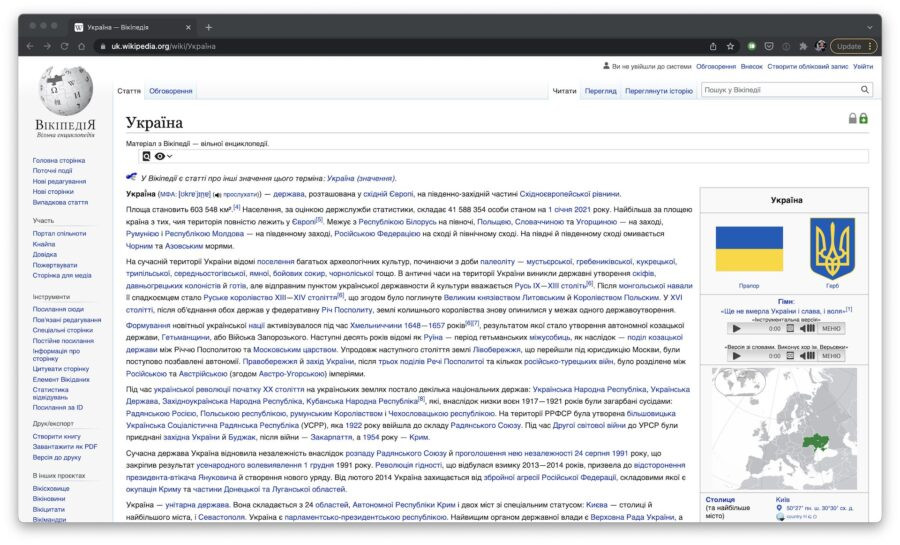This screenshot has height=545, width=900.
Task: Click the volume icon of the instrumental player
Action: (x=807, y=329)
